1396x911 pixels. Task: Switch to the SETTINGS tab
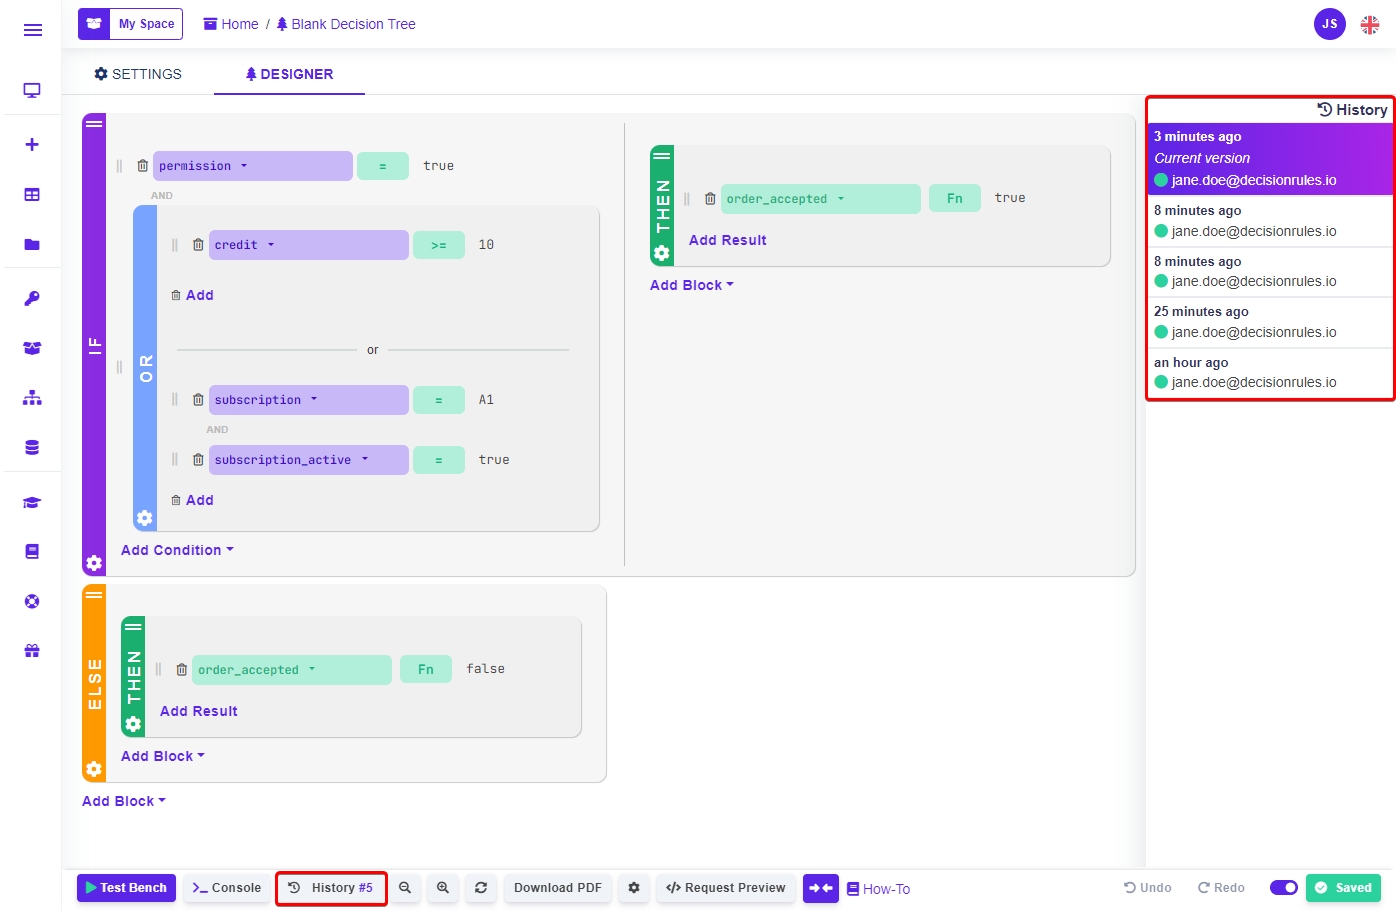[138, 74]
